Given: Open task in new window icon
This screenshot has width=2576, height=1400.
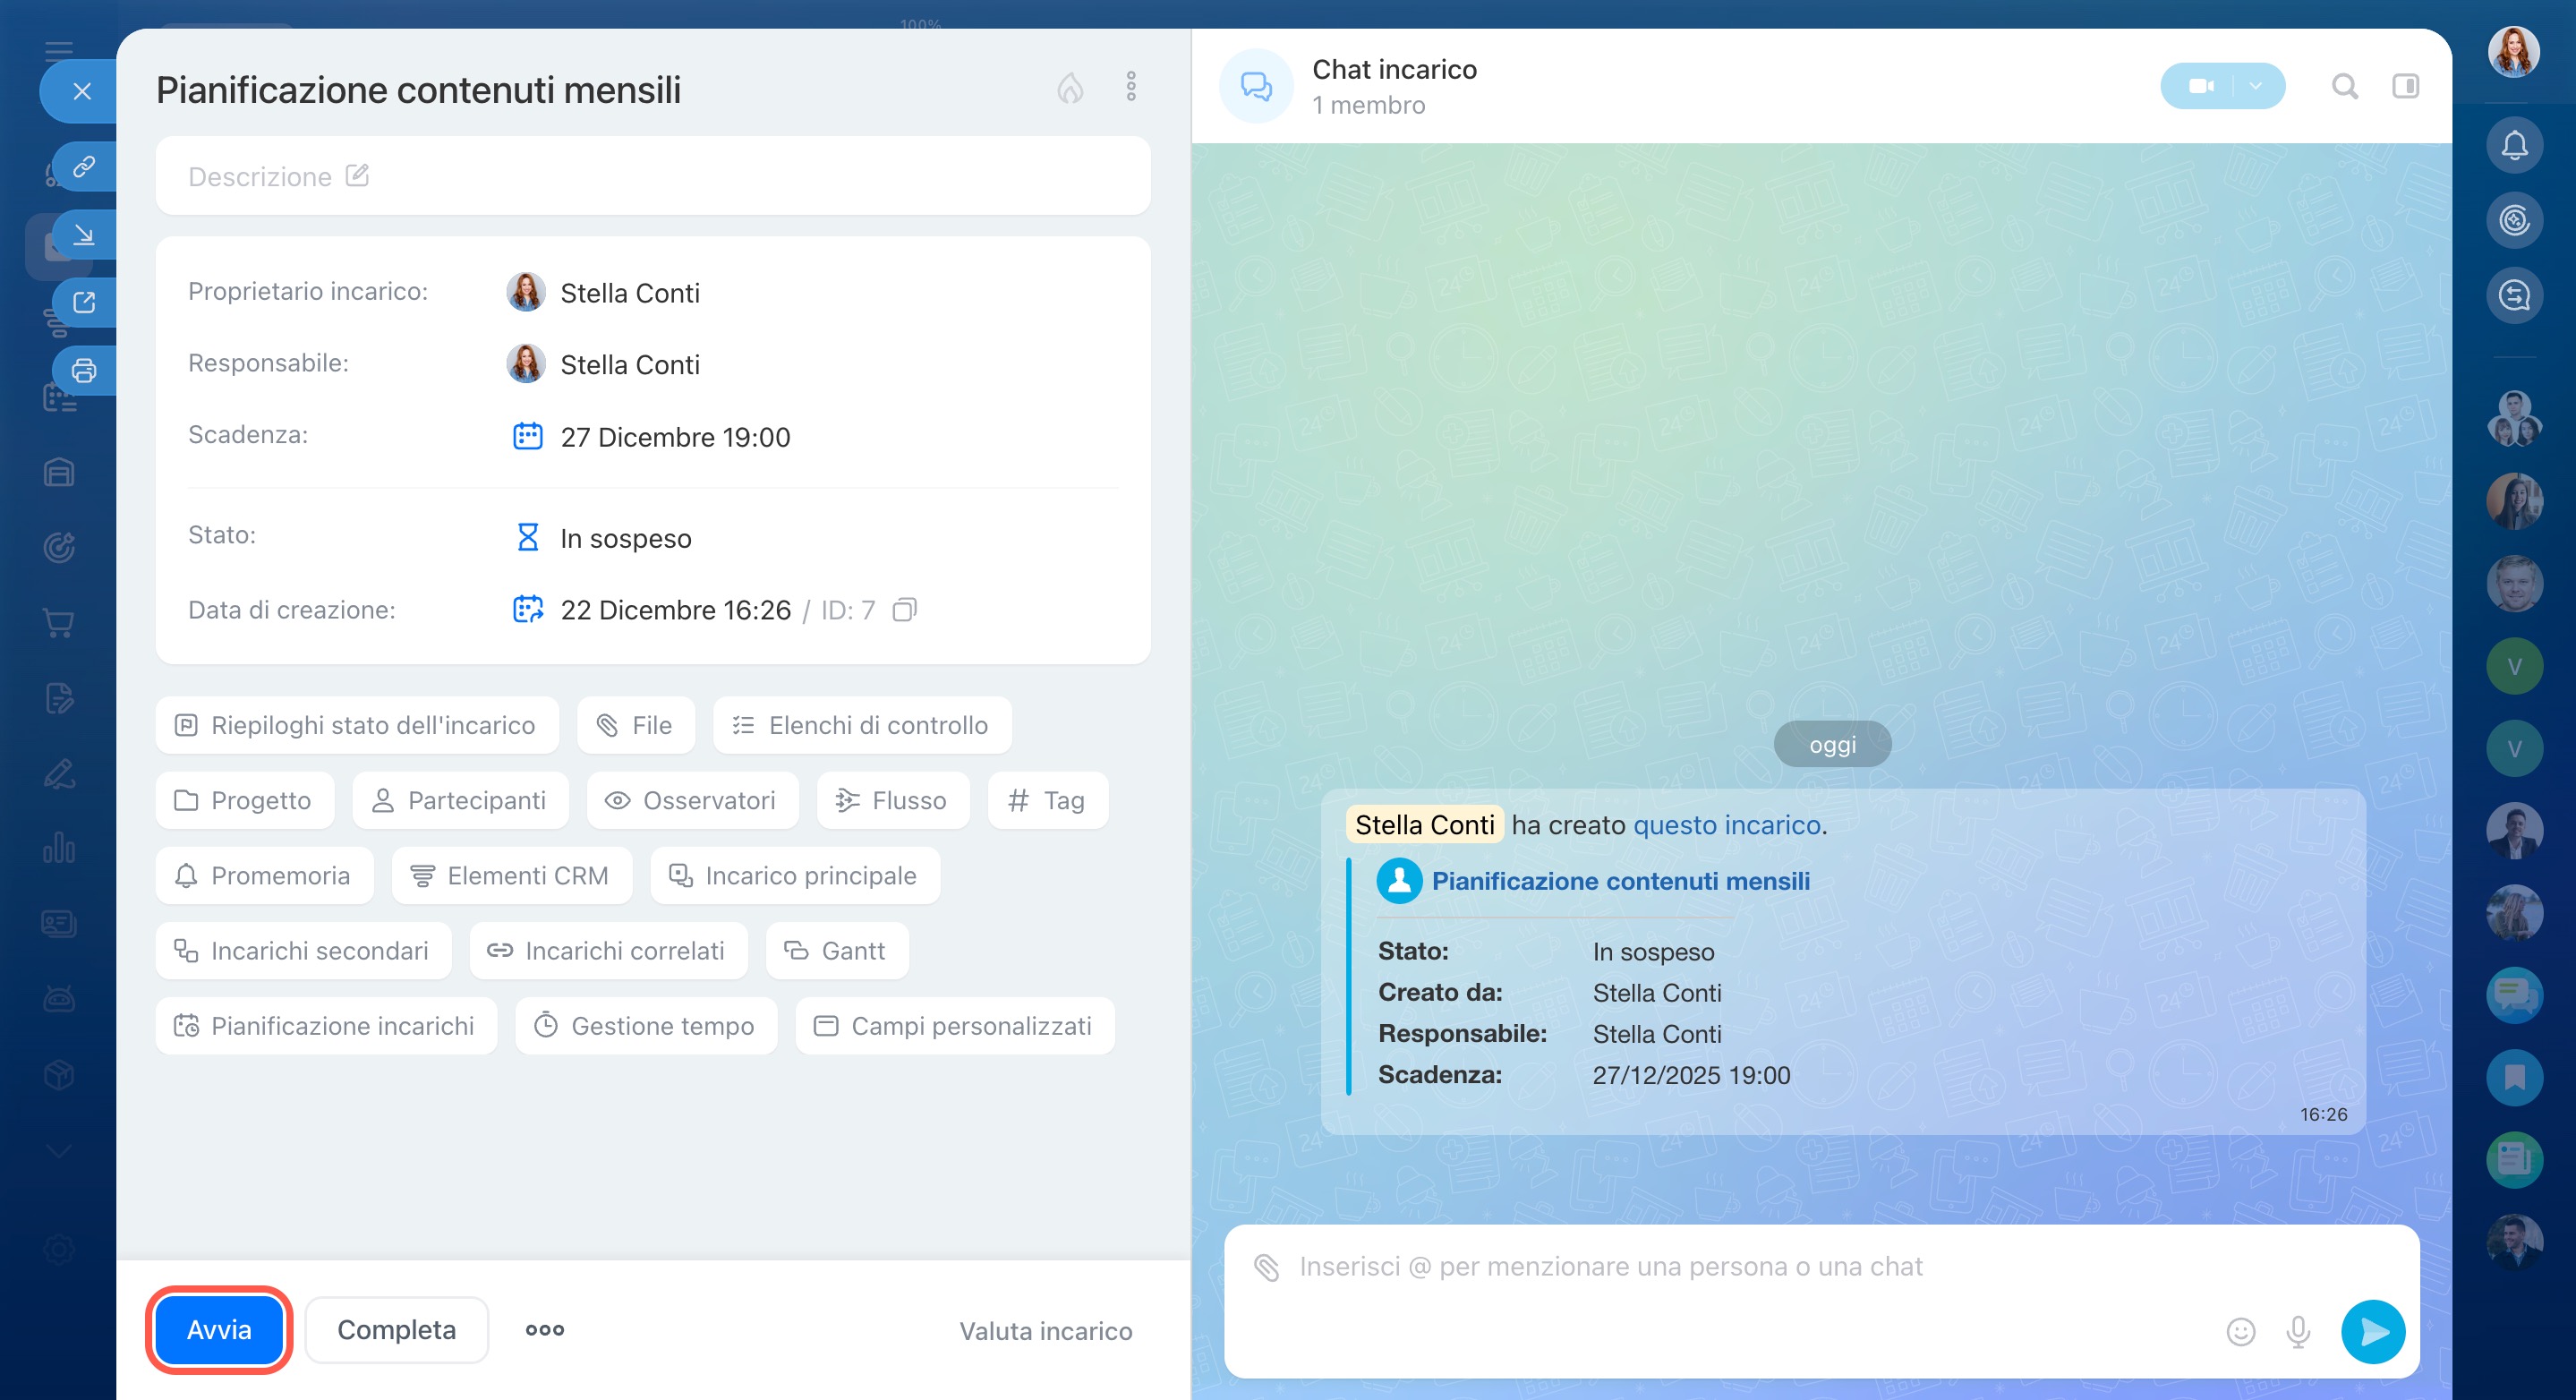Looking at the screenshot, I should 84,302.
